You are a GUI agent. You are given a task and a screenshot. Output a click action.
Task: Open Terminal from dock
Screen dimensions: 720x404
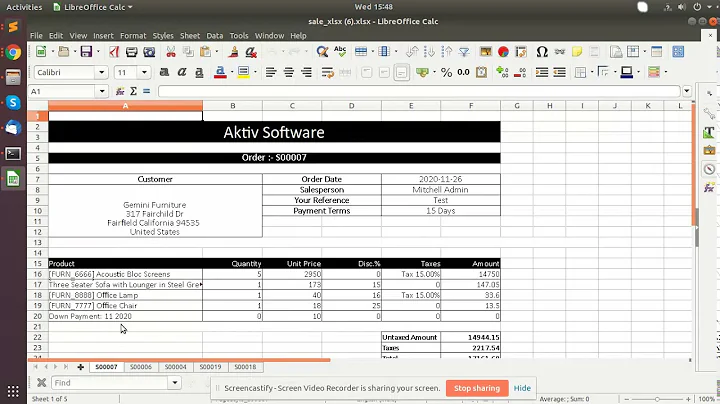13,154
